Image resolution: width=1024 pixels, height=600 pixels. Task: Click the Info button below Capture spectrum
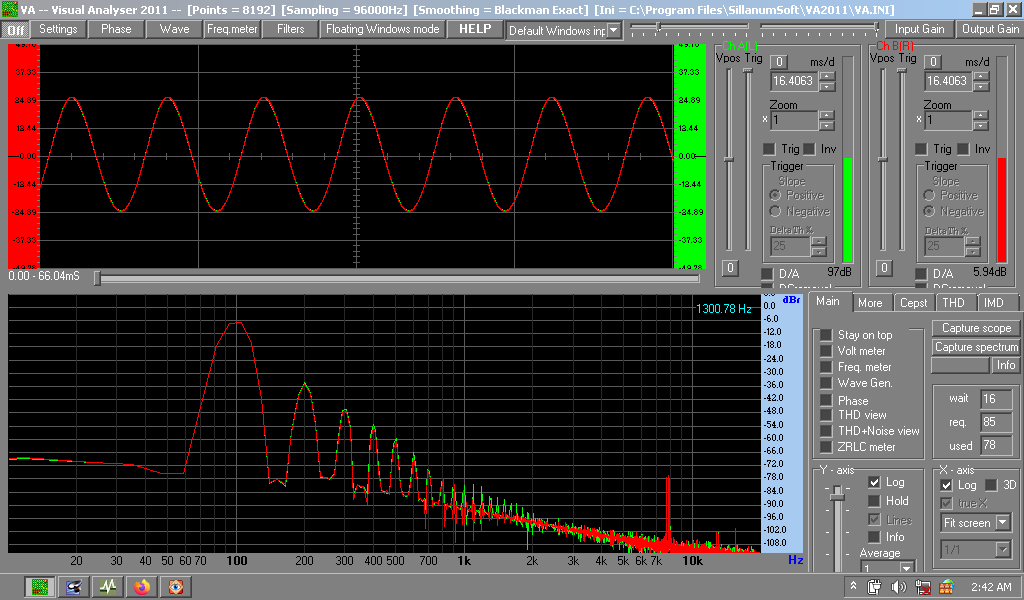[x=1006, y=365]
